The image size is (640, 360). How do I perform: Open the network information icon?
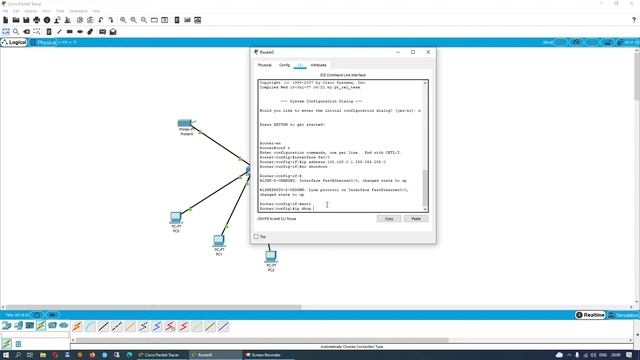(47, 20)
